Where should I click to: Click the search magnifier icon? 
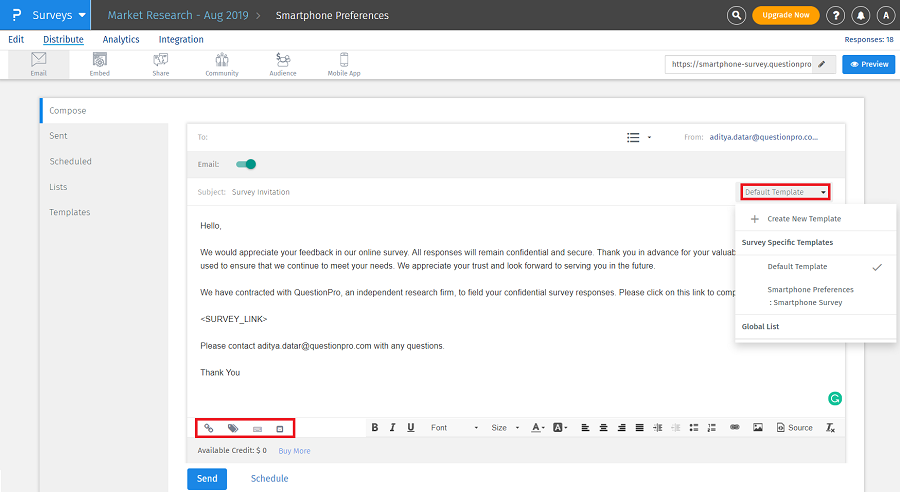[x=737, y=15]
